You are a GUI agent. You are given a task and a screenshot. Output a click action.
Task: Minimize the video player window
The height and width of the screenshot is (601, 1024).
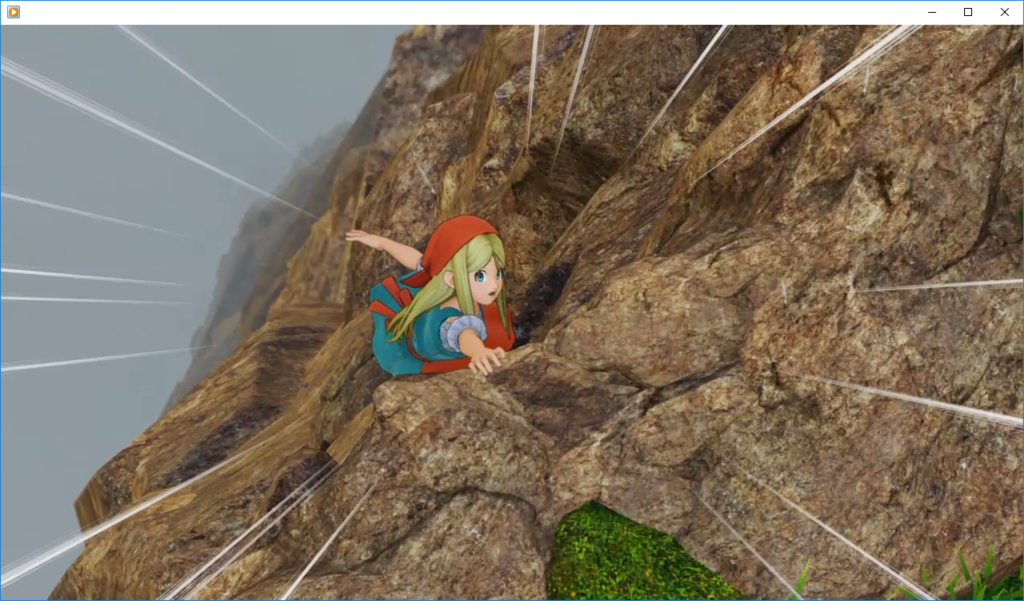click(932, 12)
